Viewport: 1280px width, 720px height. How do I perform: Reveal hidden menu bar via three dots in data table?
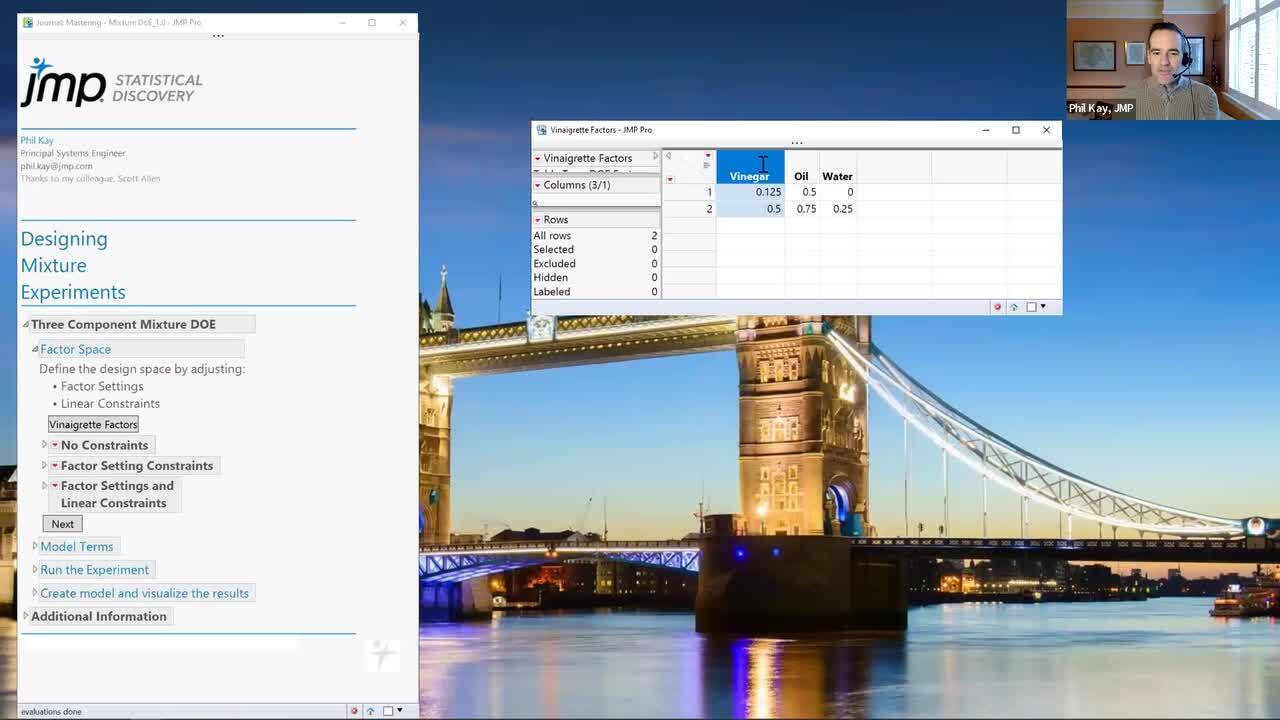(x=796, y=143)
